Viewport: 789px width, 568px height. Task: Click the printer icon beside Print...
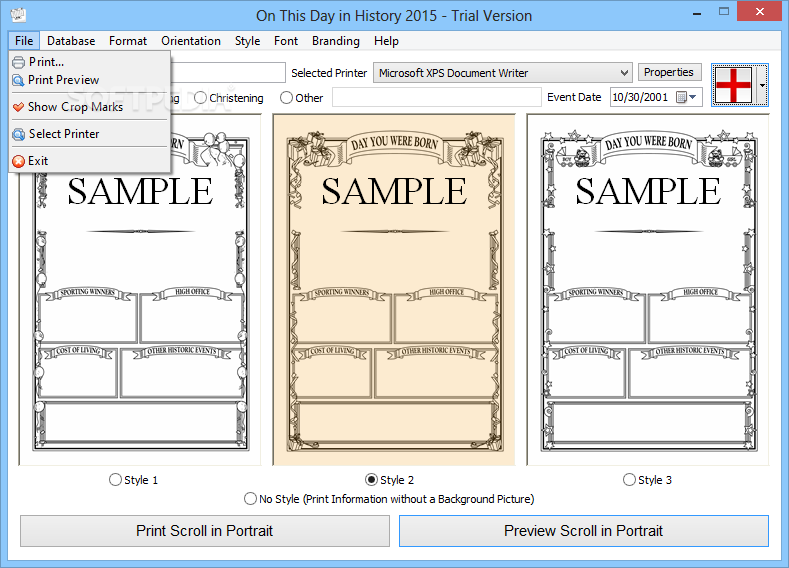tap(19, 62)
